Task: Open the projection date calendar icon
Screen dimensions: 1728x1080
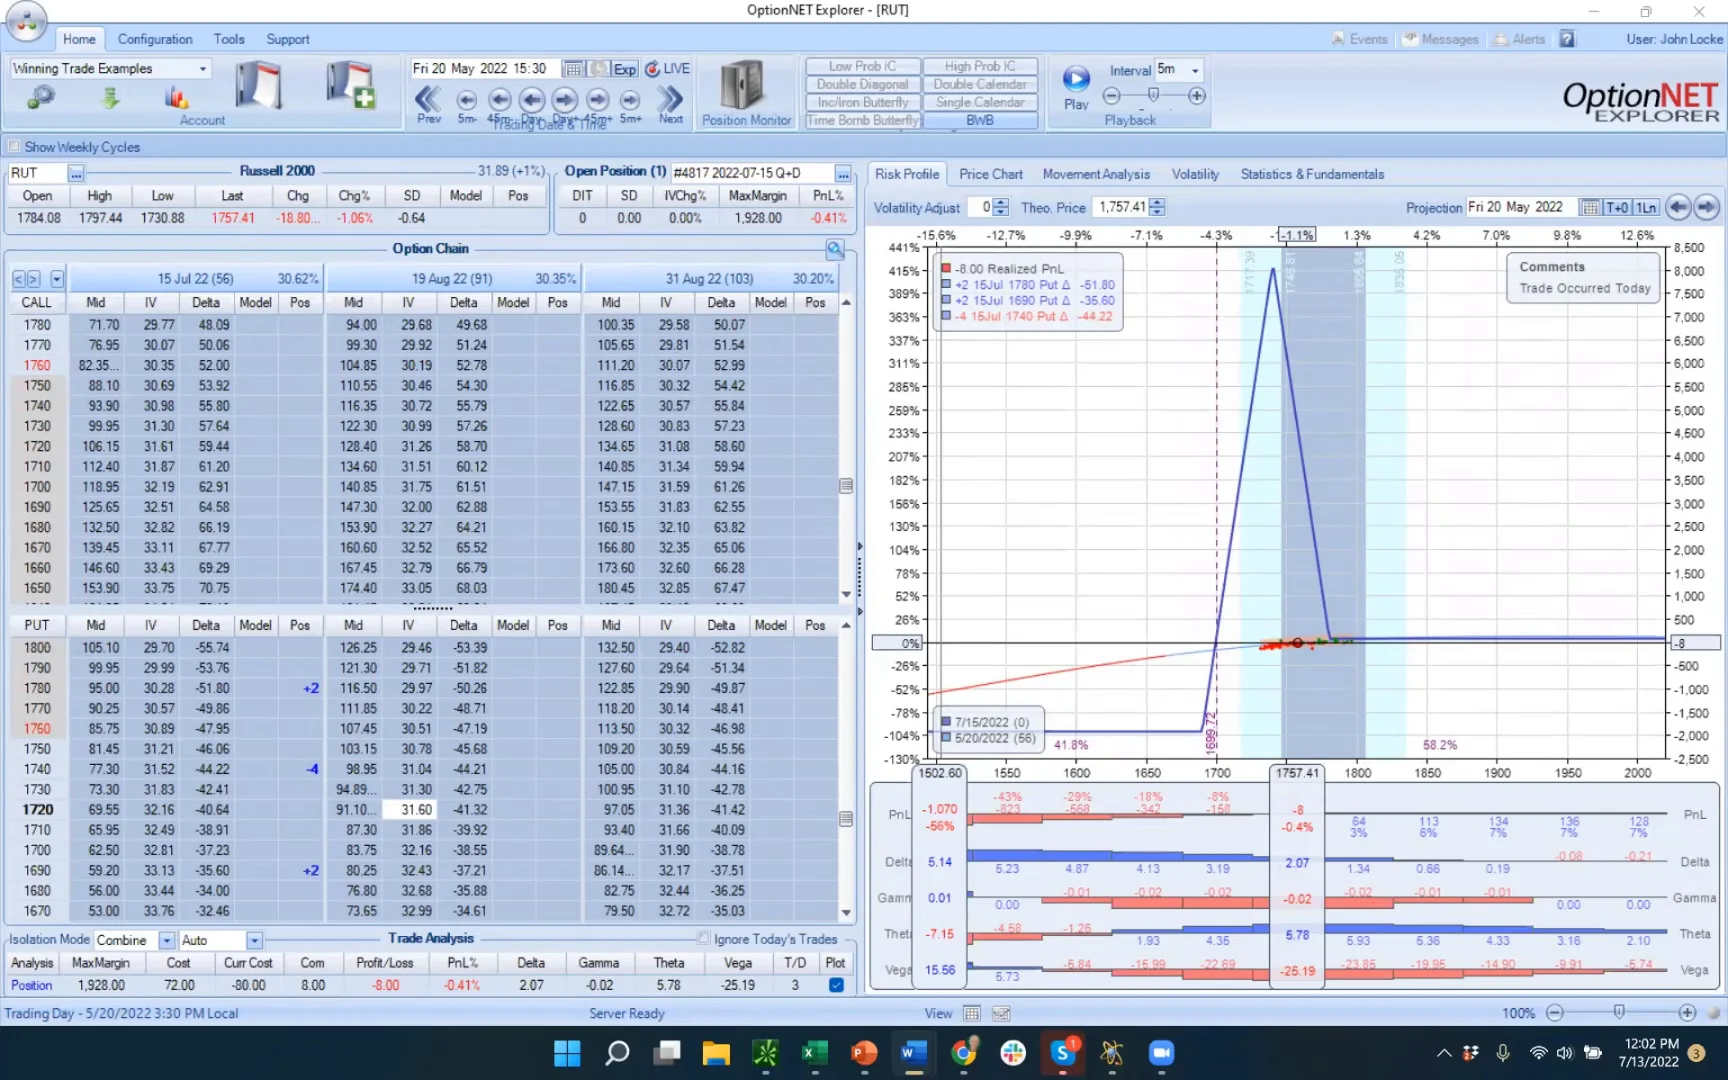Action: 1589,207
